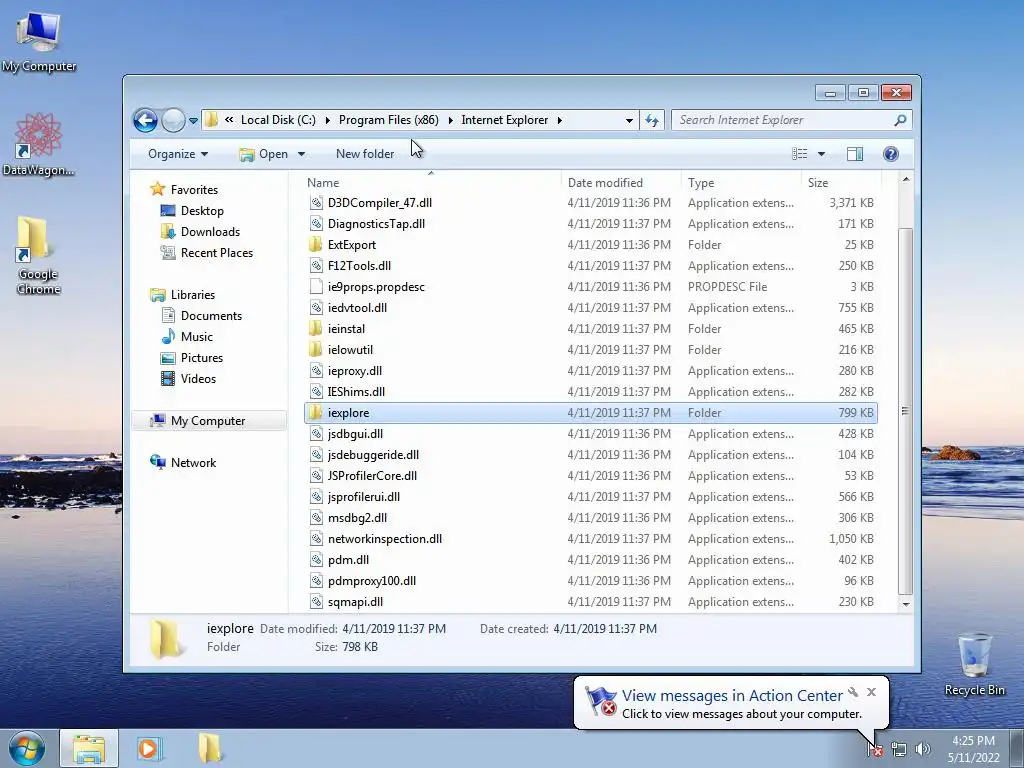1024x768 pixels.
Task: Click the scroll up arrow of file list
Action: (x=906, y=179)
